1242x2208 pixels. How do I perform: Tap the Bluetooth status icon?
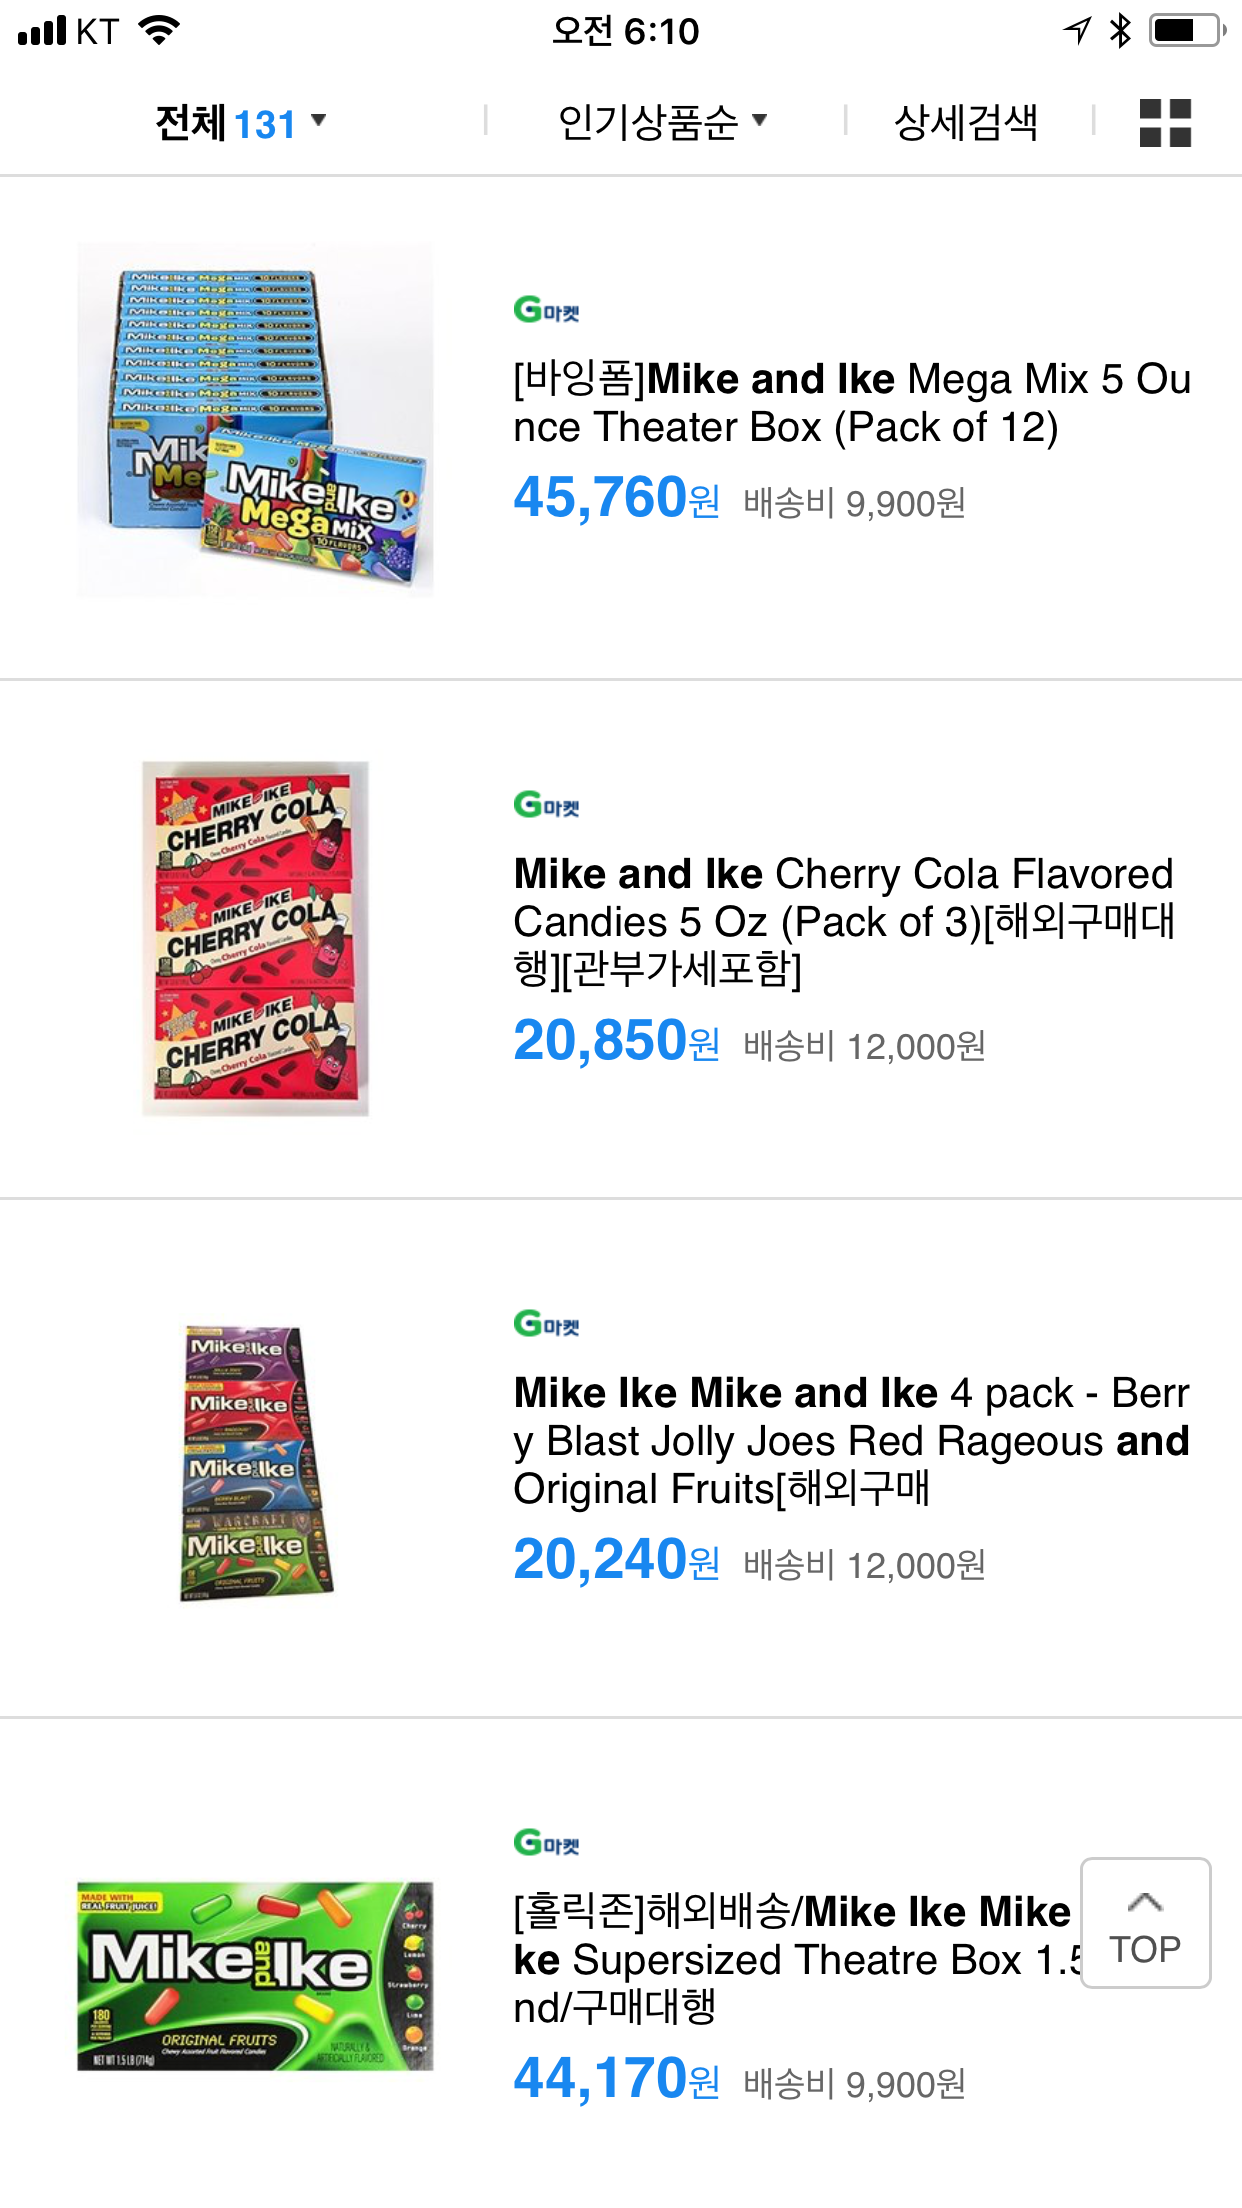pyautogui.click(x=1120, y=31)
